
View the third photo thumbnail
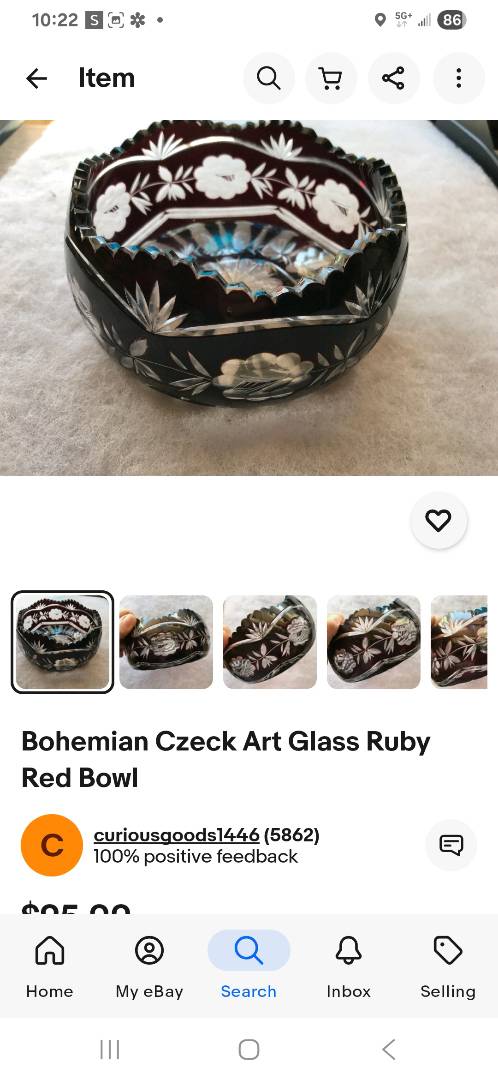click(270, 642)
